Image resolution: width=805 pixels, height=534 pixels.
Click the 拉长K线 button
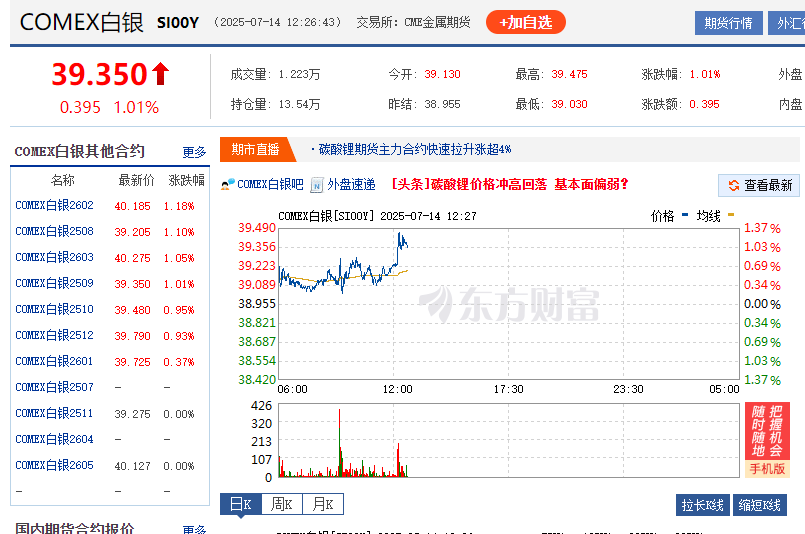coord(702,505)
